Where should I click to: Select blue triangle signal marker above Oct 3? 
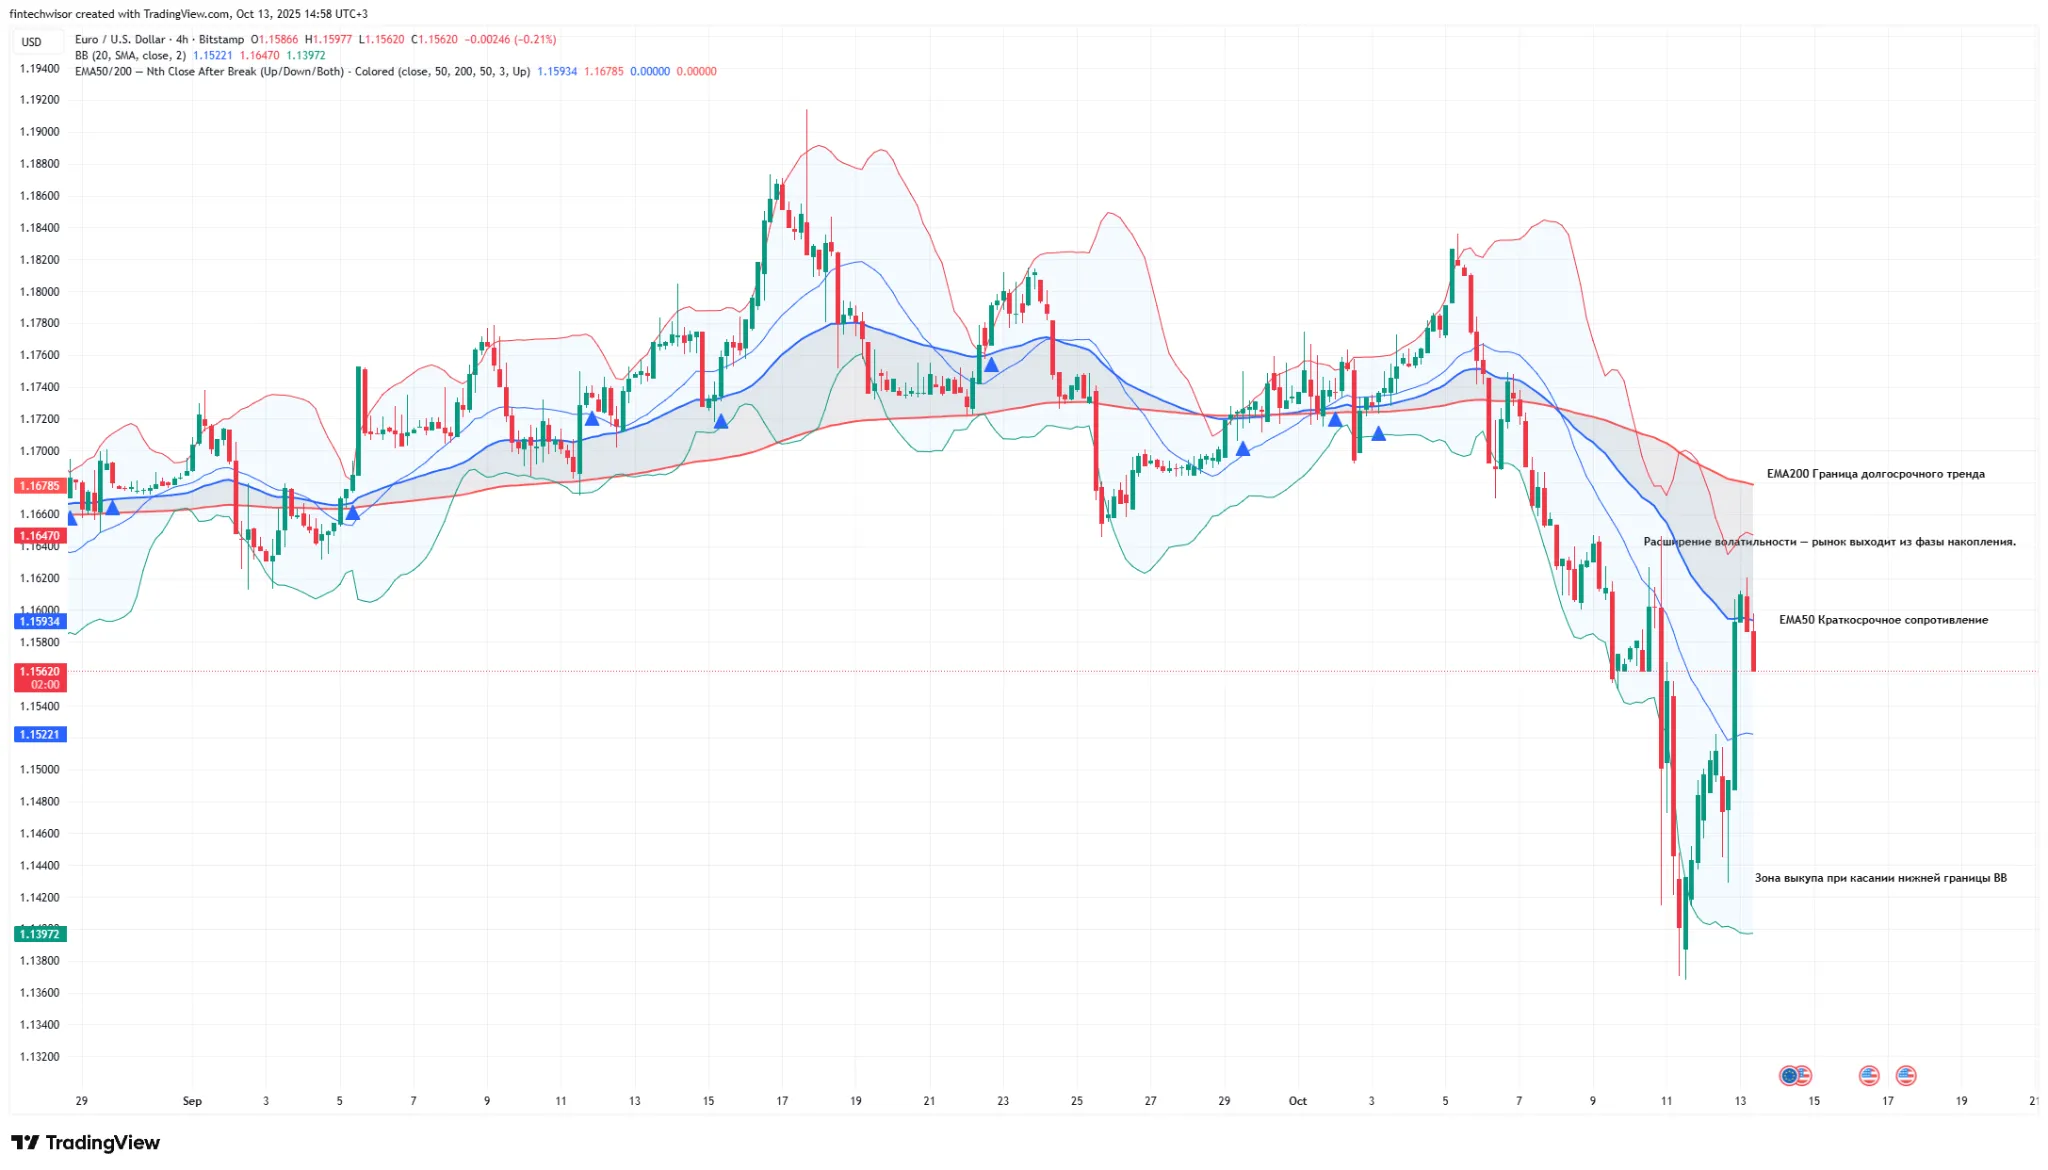pos(1378,434)
